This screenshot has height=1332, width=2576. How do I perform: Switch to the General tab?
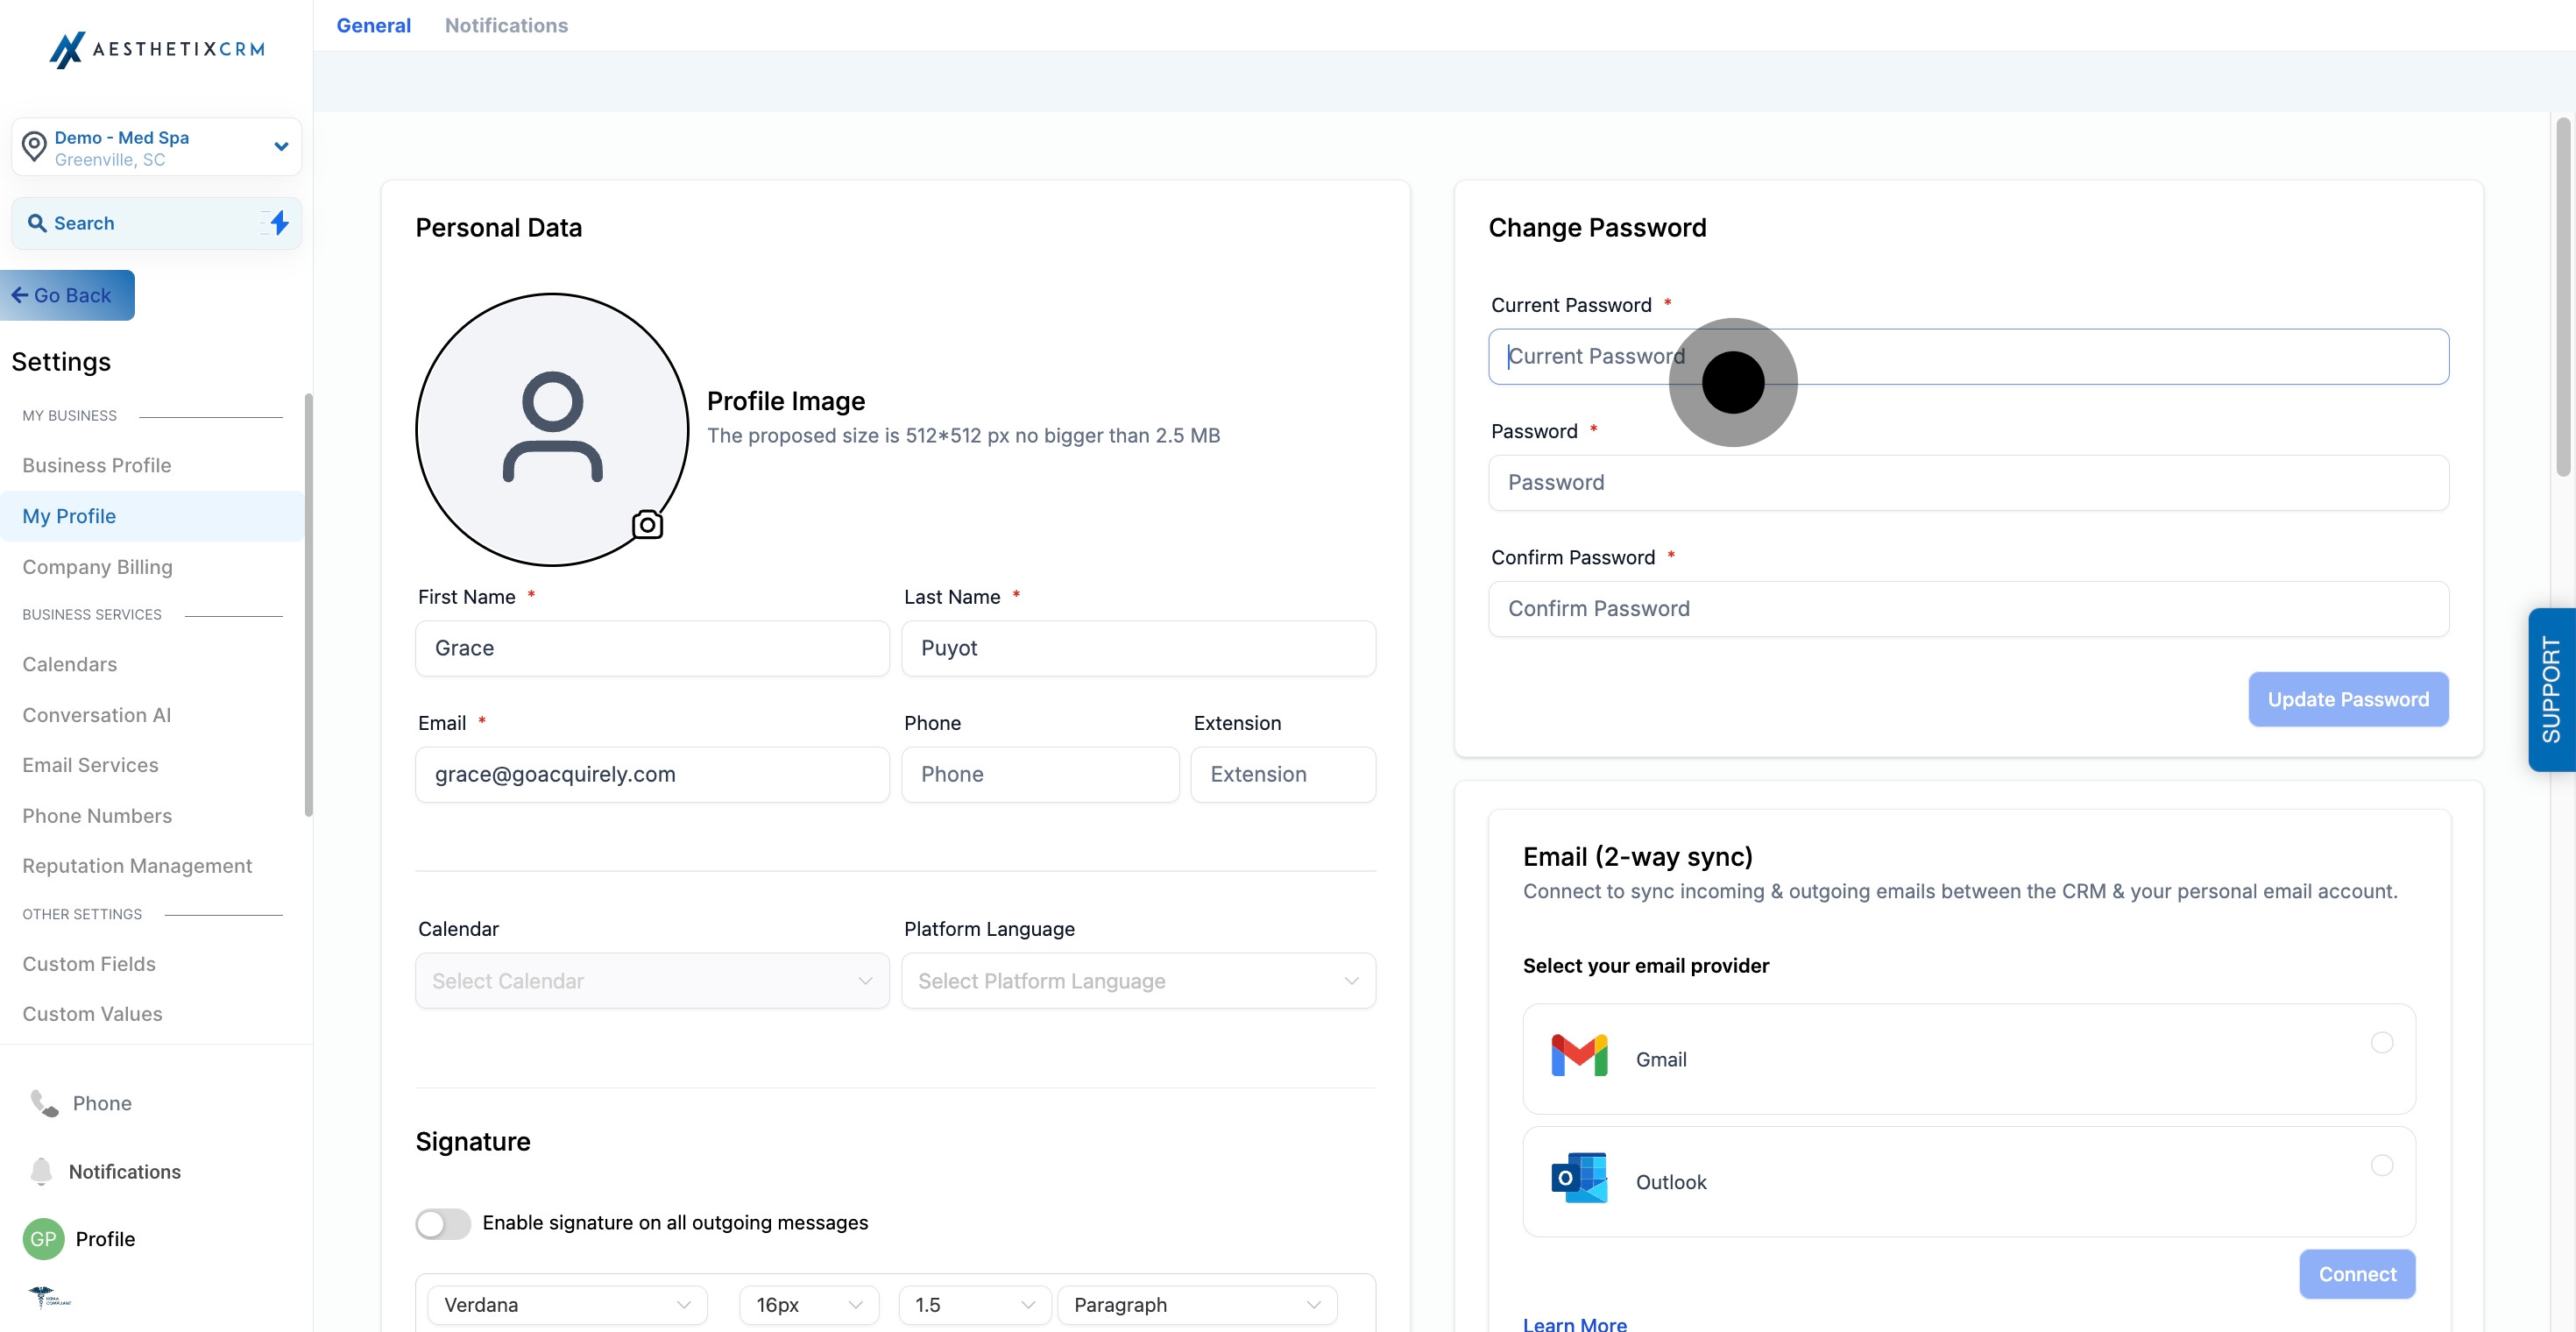373,25
